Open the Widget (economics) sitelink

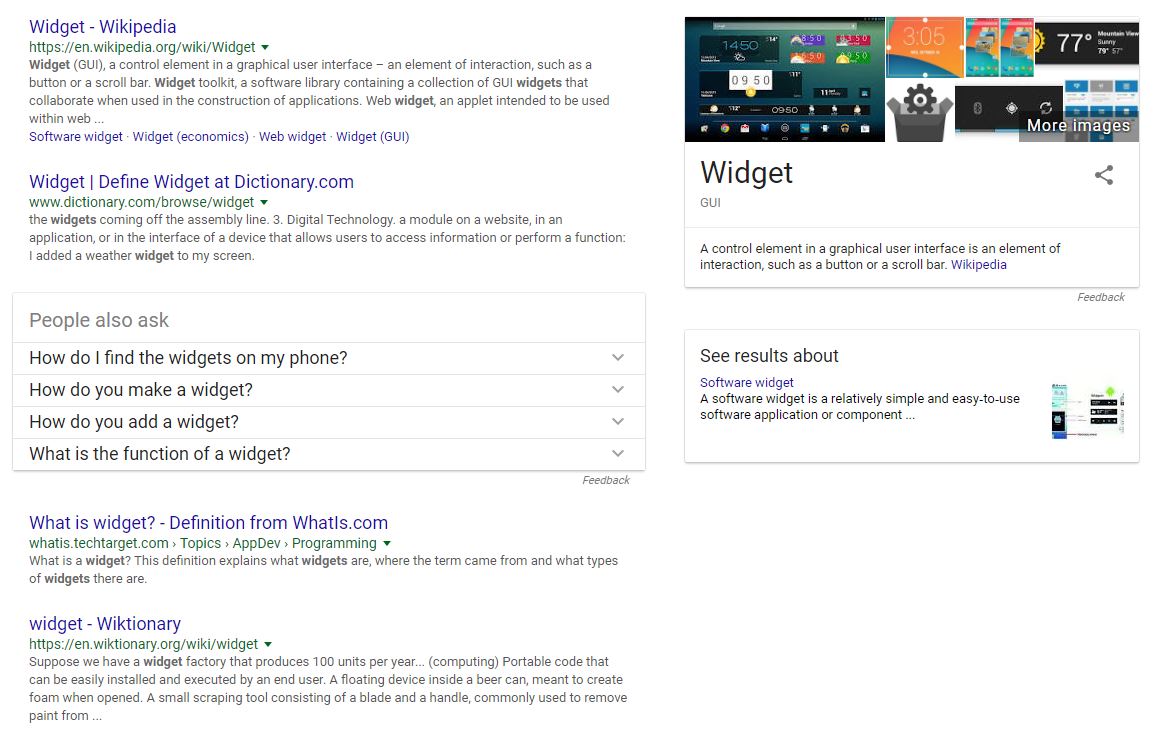190,137
